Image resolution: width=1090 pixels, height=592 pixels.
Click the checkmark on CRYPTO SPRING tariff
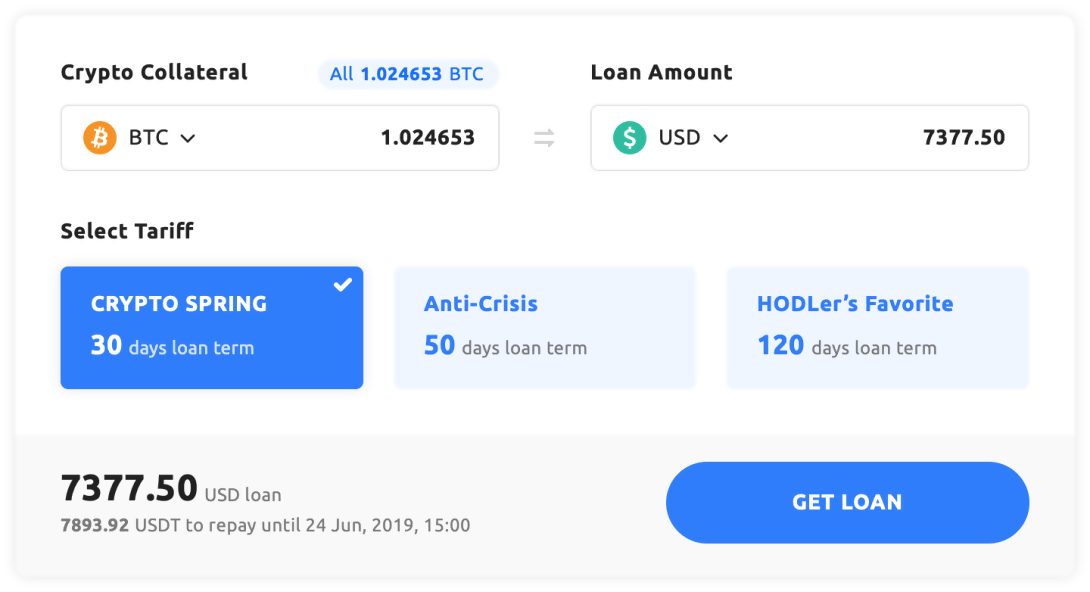point(343,285)
